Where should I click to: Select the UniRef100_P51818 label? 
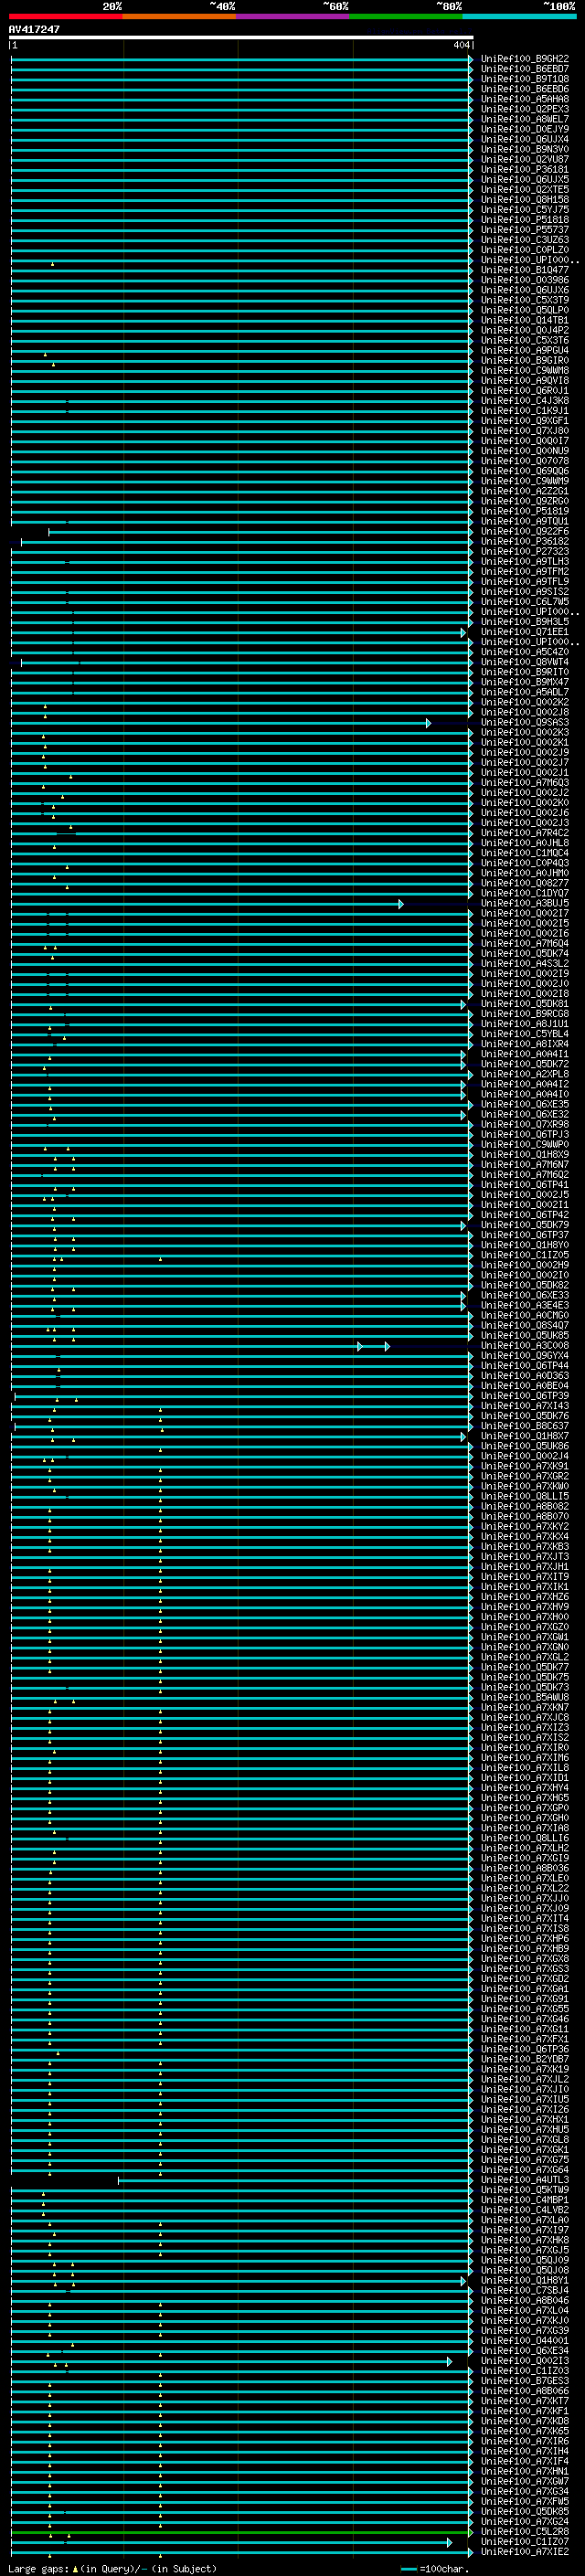[x=525, y=220]
